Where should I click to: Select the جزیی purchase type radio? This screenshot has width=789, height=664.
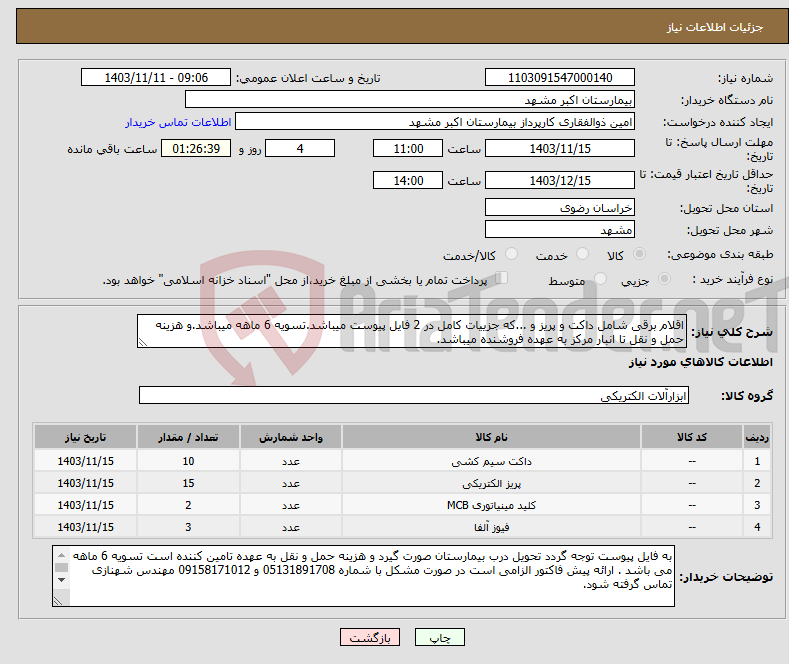[x=664, y=278]
